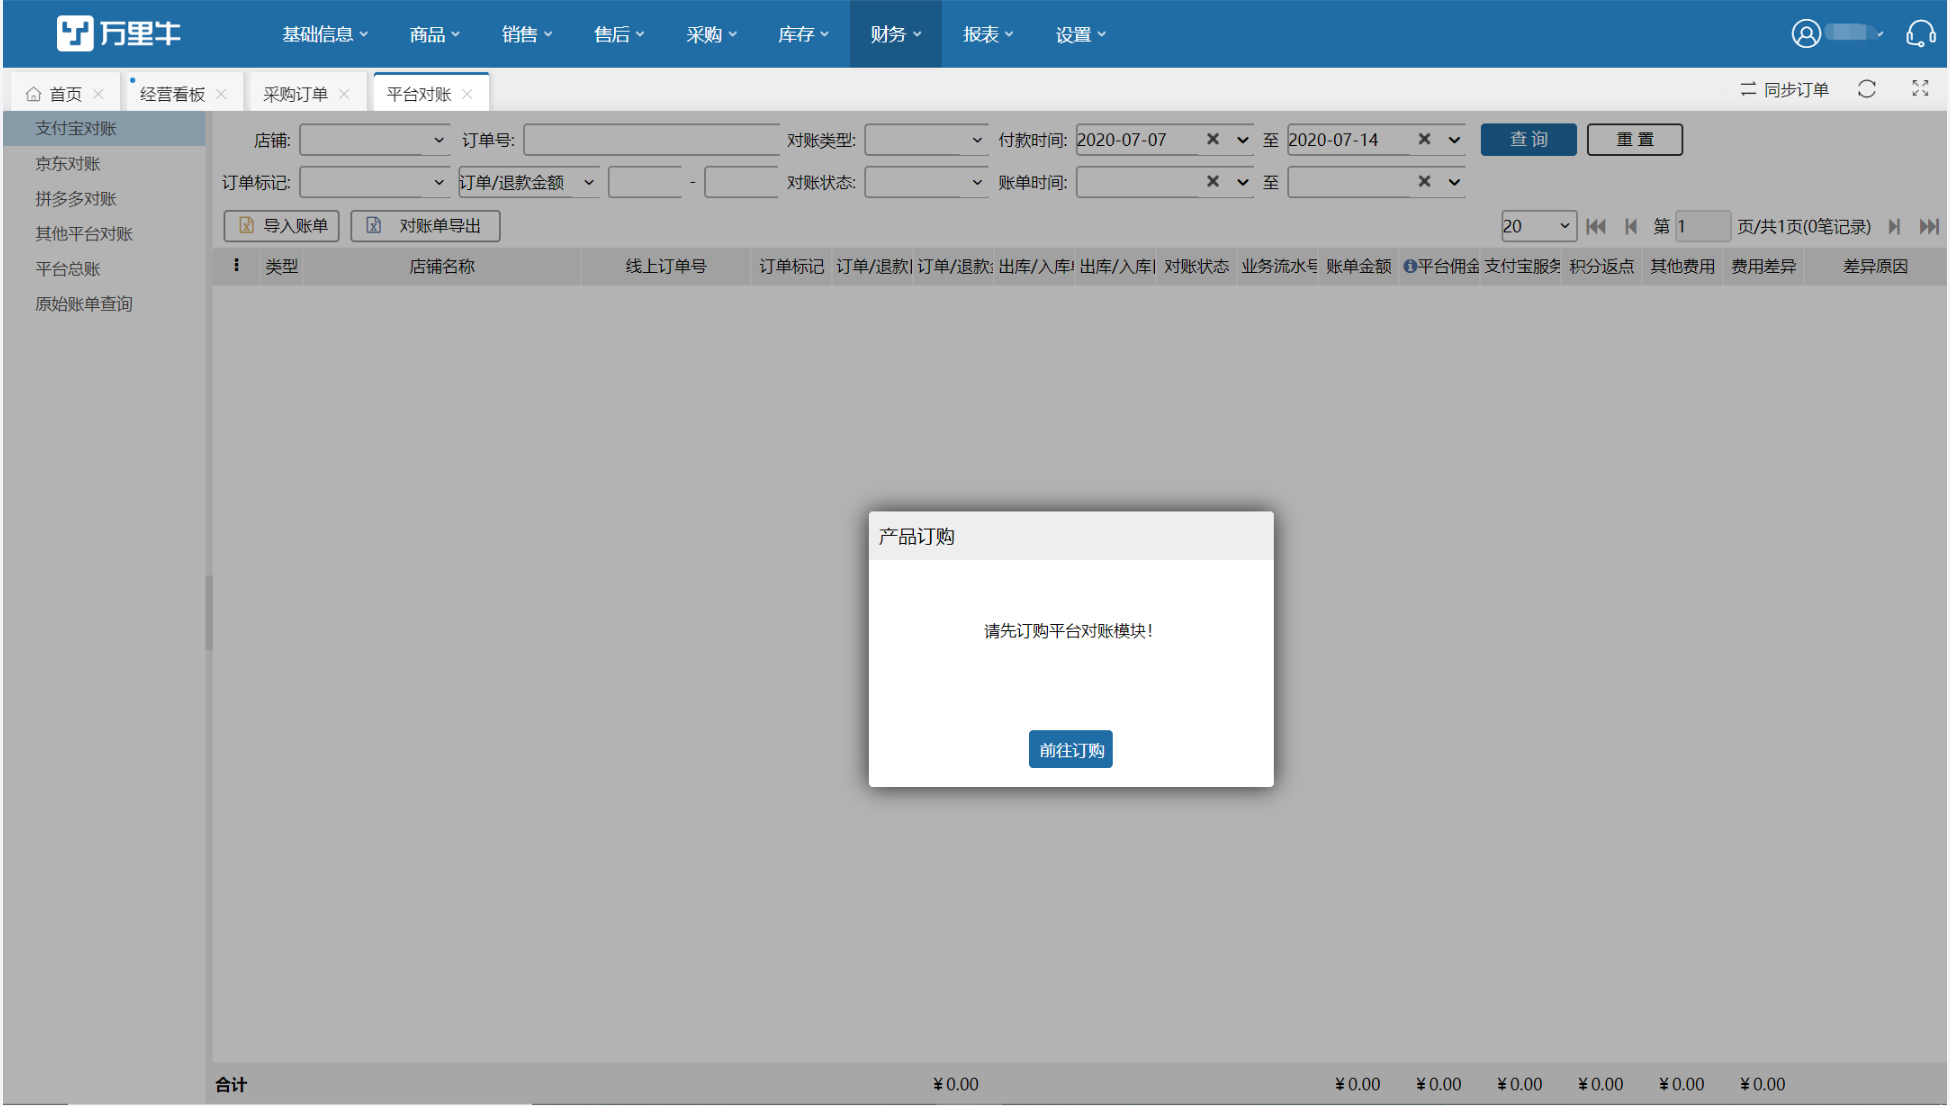Click the 万里牛 logo

(x=118, y=33)
